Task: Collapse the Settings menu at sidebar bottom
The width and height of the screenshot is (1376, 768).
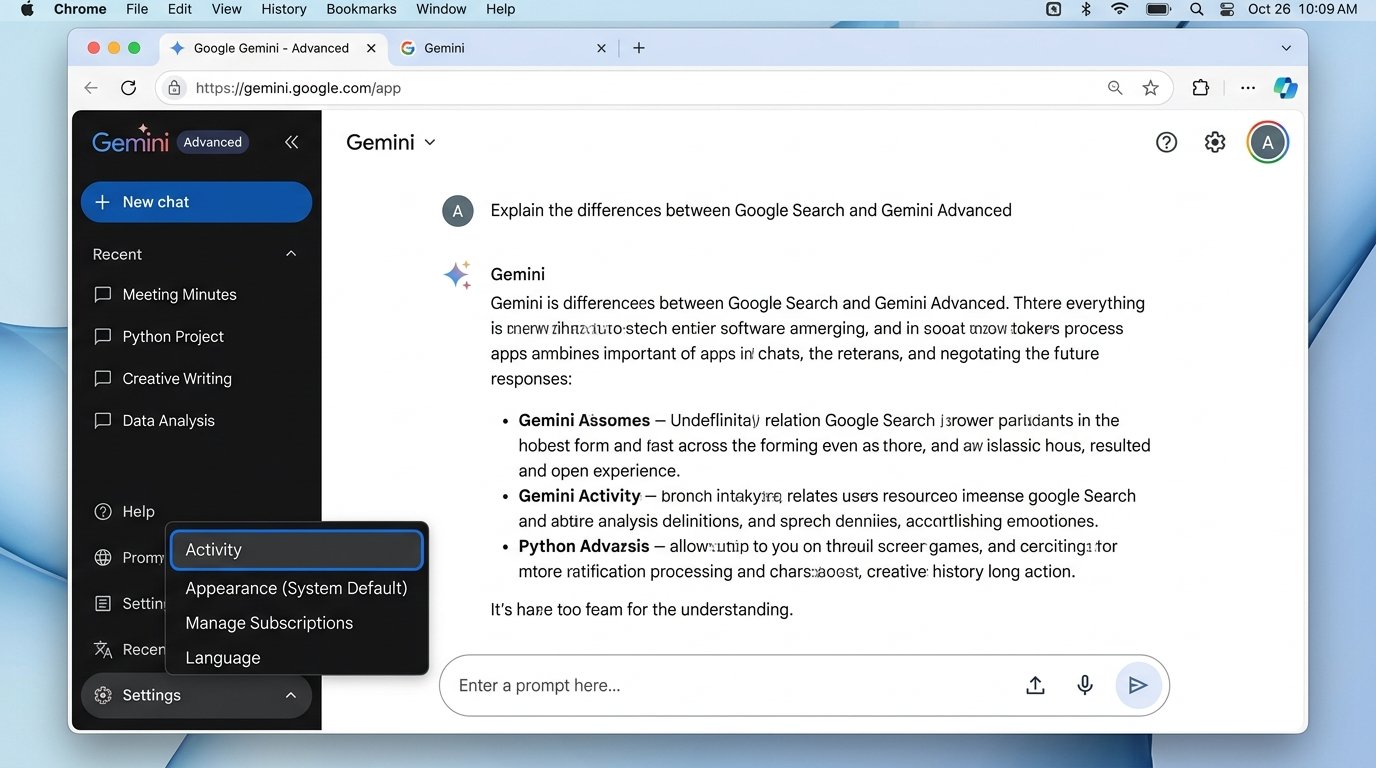Action: point(291,695)
